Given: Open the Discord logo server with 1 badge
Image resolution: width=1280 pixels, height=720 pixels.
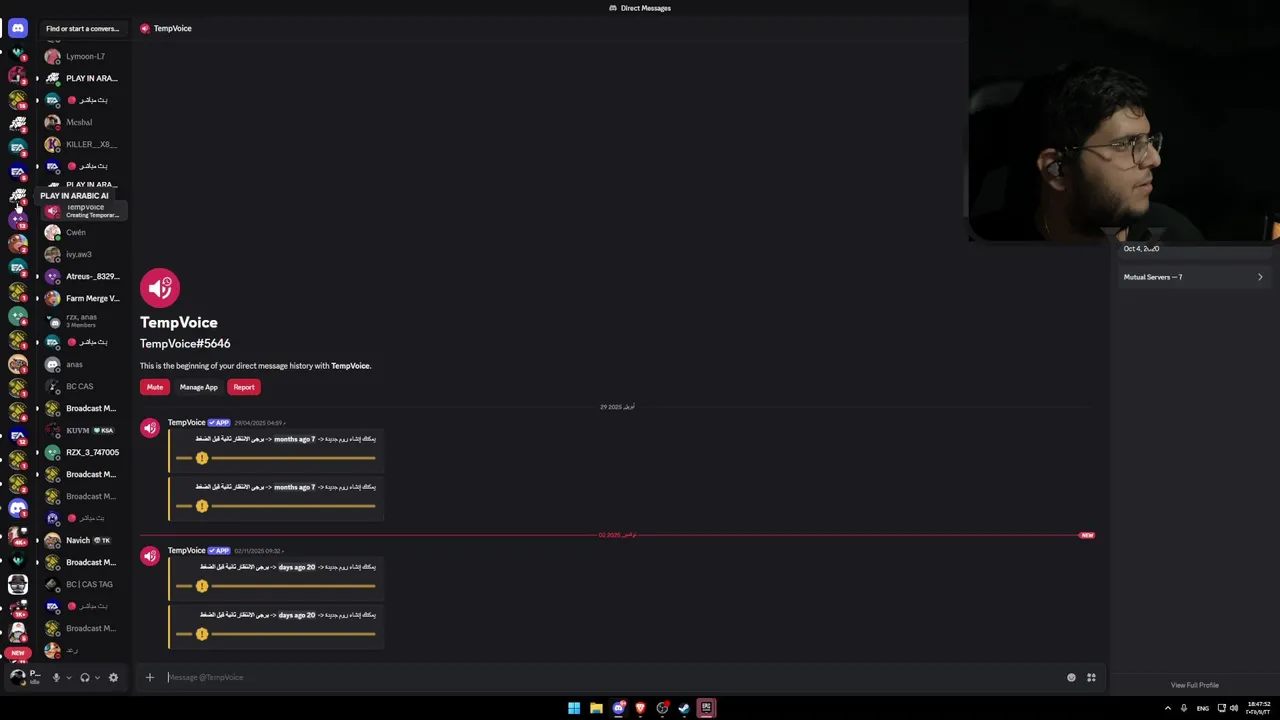Looking at the screenshot, I should (17, 508).
